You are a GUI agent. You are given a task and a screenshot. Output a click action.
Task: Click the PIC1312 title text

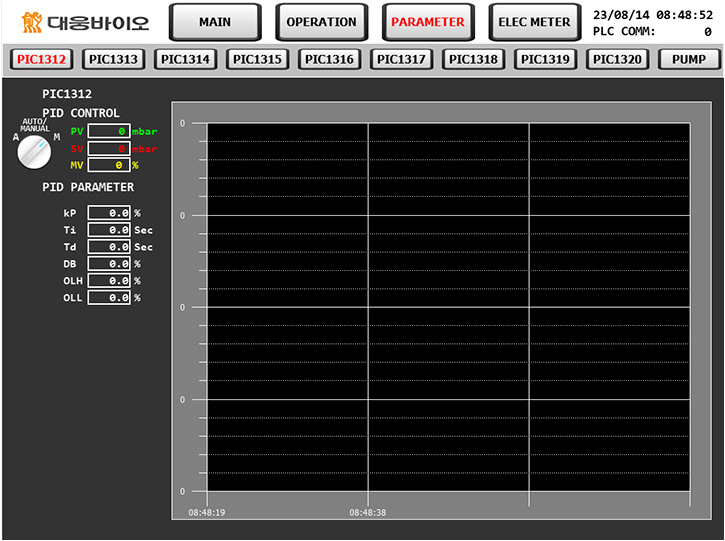pos(67,94)
